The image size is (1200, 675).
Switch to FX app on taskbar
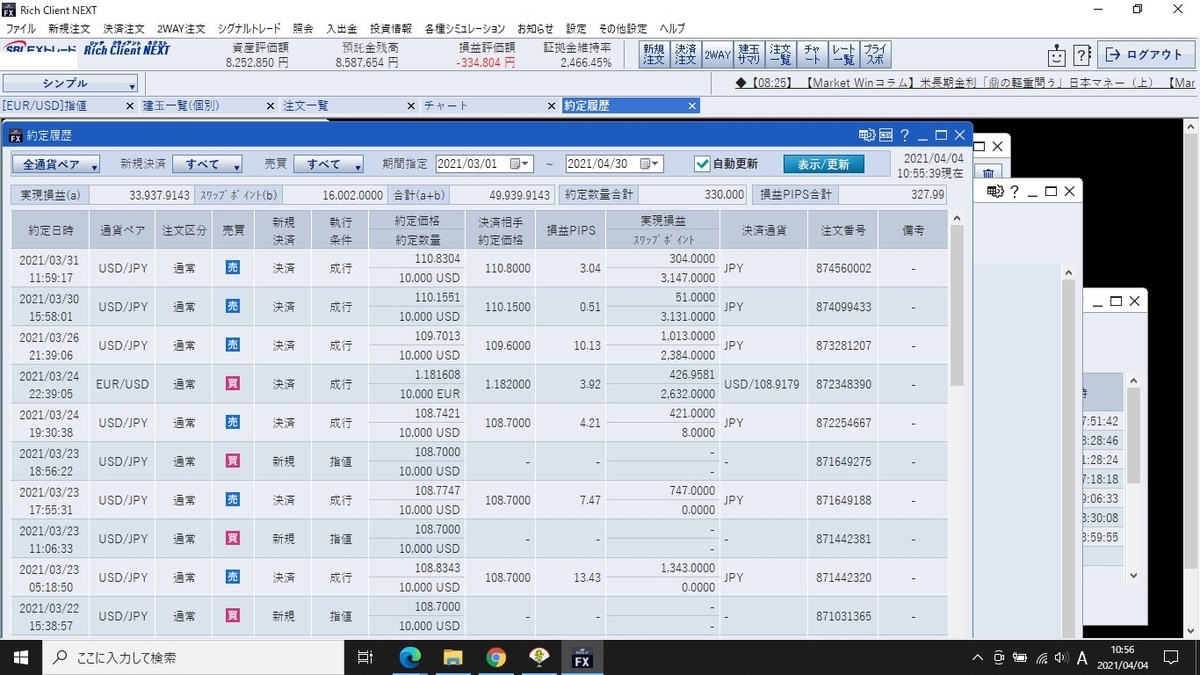tap(582, 657)
